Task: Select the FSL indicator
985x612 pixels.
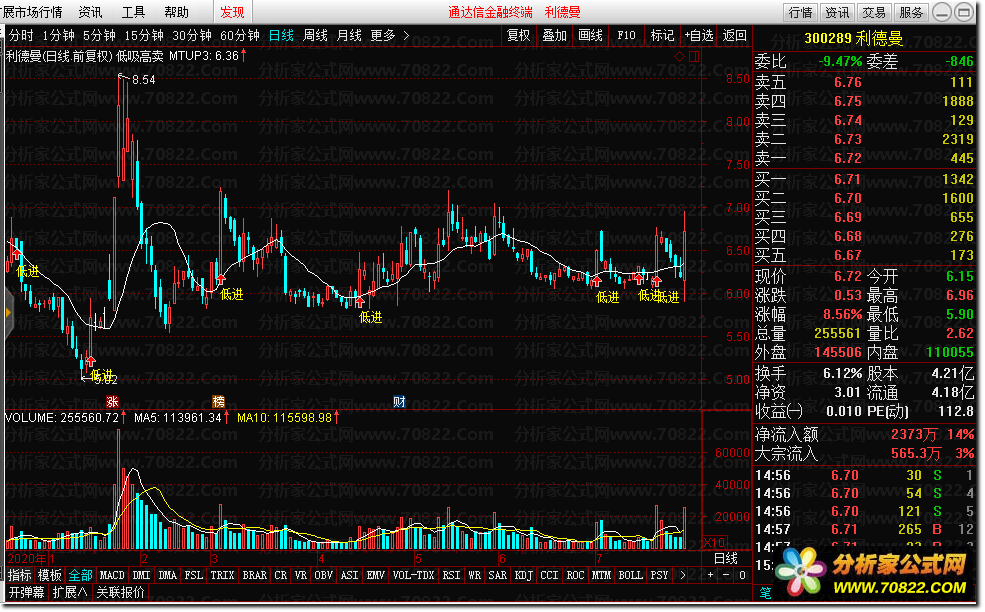Action: click(x=193, y=575)
